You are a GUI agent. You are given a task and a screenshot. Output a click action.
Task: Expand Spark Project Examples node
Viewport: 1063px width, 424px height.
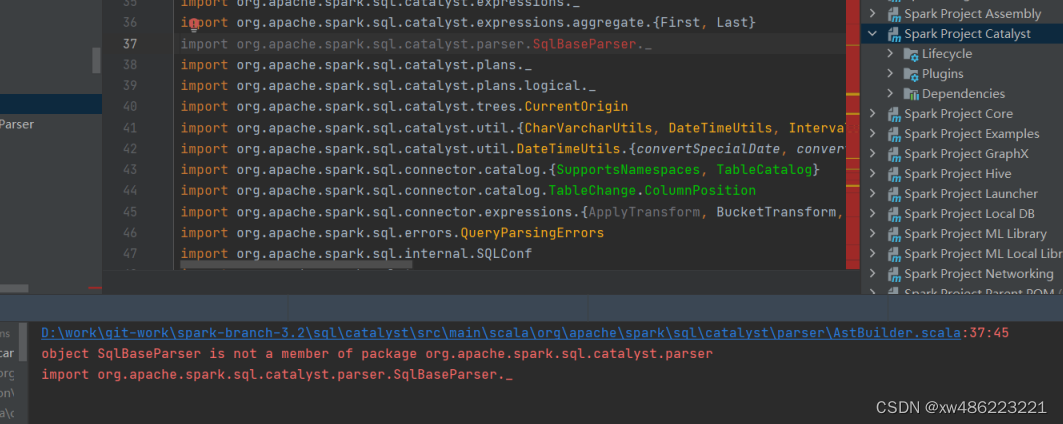pyautogui.click(x=873, y=134)
